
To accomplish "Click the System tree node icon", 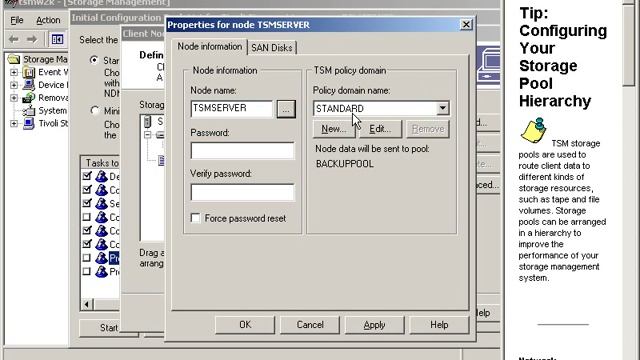I will [x=29, y=111].
